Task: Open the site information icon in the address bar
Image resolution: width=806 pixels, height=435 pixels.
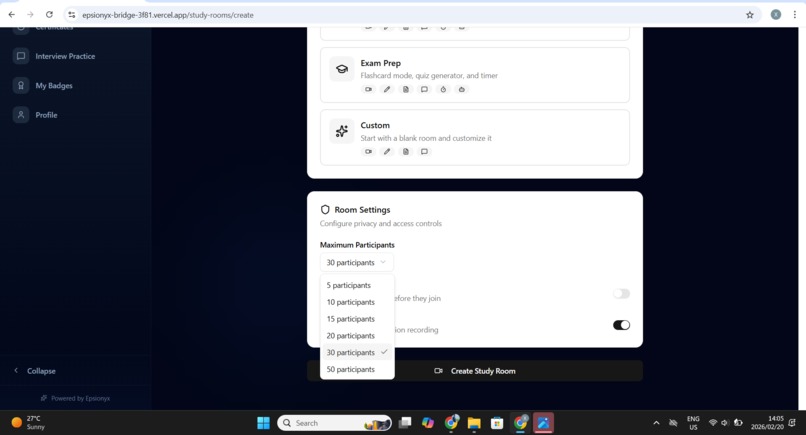Action: click(x=71, y=15)
